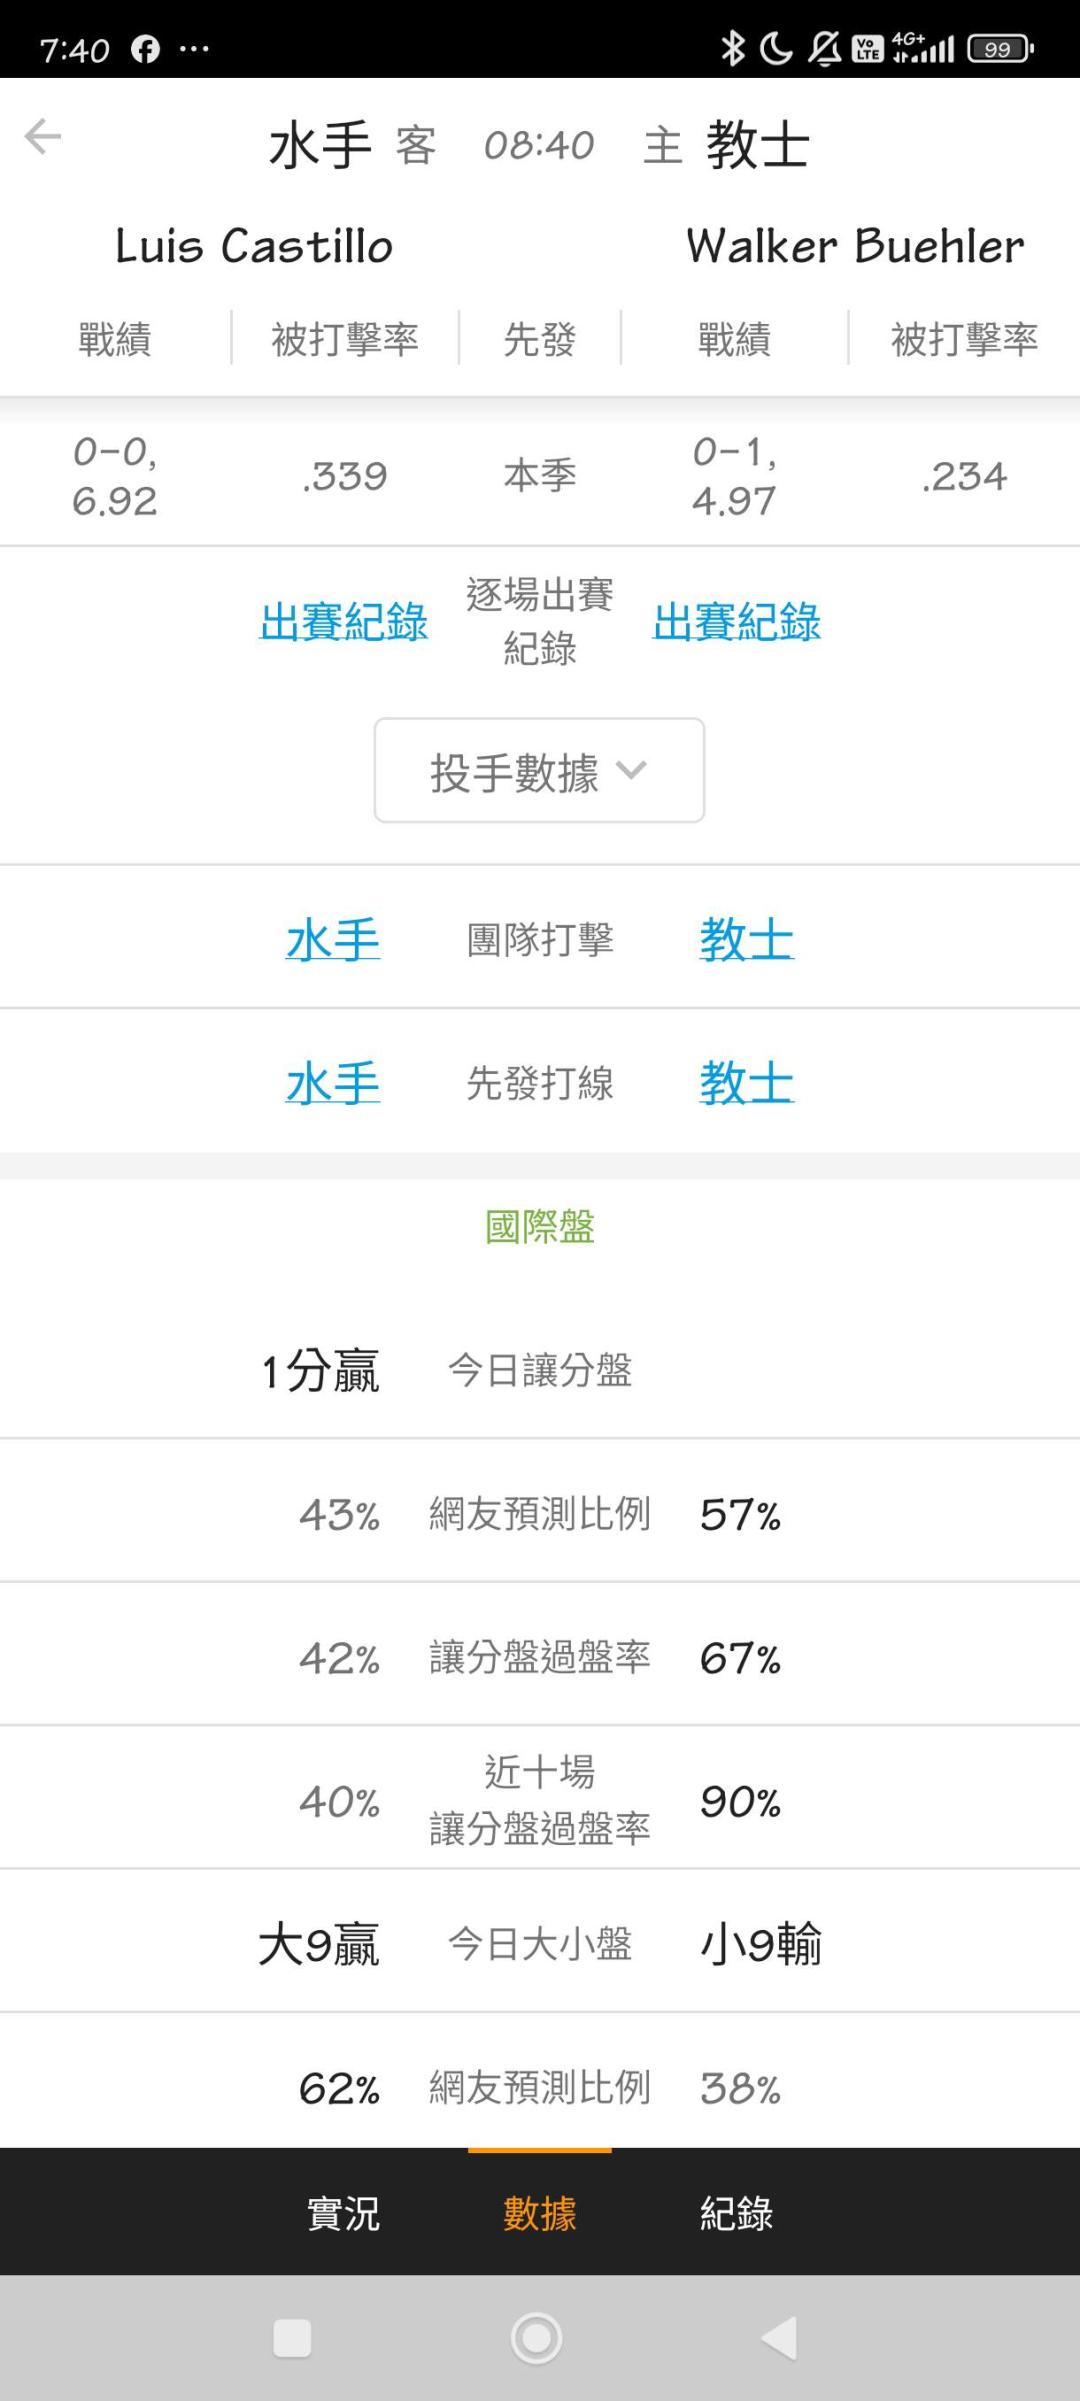Image resolution: width=1080 pixels, height=2401 pixels.
Task: Tap the muted bell status icon
Action: click(825, 48)
